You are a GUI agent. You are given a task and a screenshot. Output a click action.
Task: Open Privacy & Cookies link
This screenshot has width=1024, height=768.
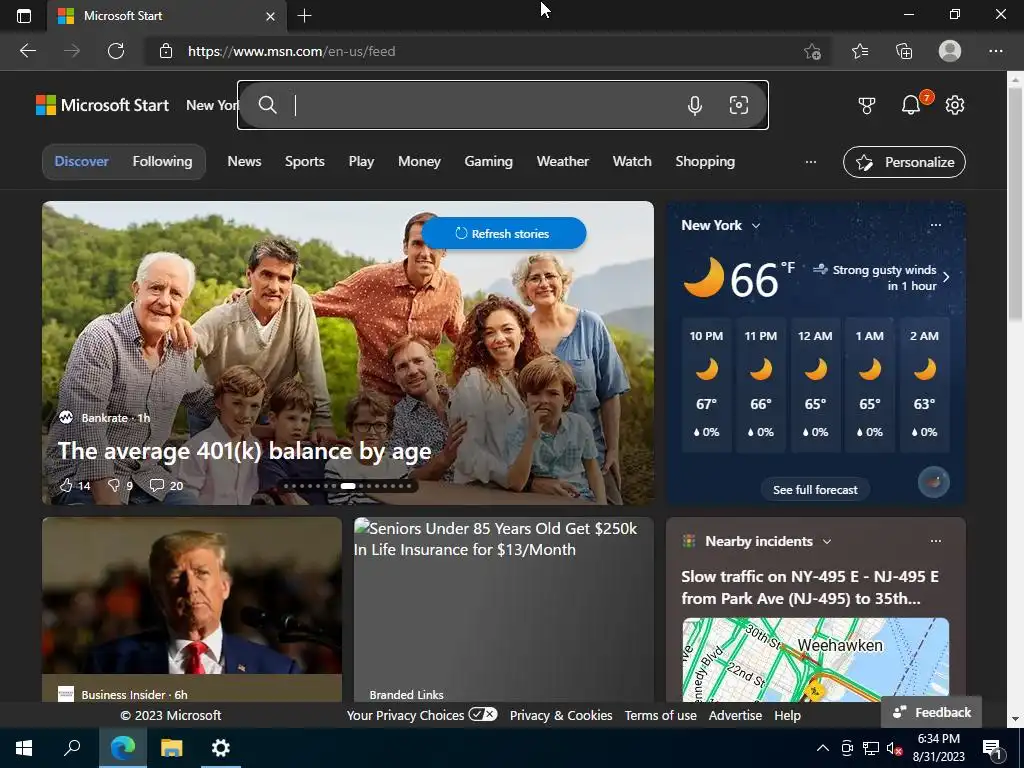coord(561,716)
